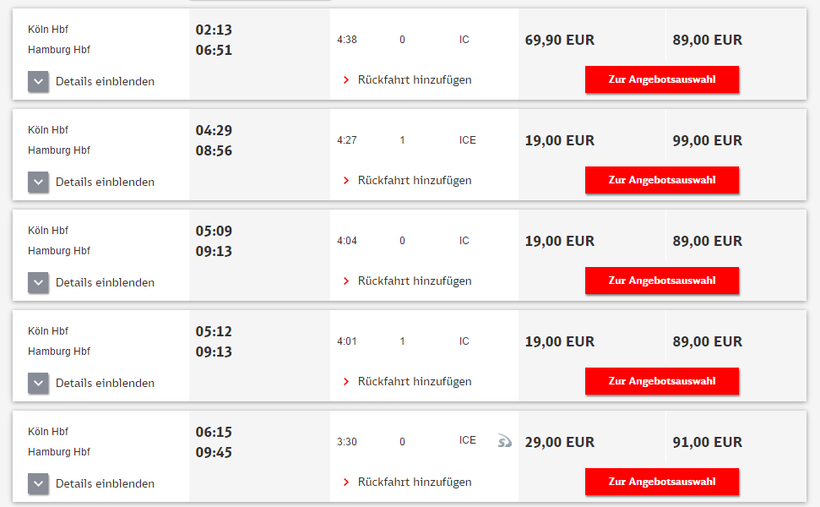Go to offer selection for the 05:09 train
The height and width of the screenshot is (507, 820).
point(662,281)
